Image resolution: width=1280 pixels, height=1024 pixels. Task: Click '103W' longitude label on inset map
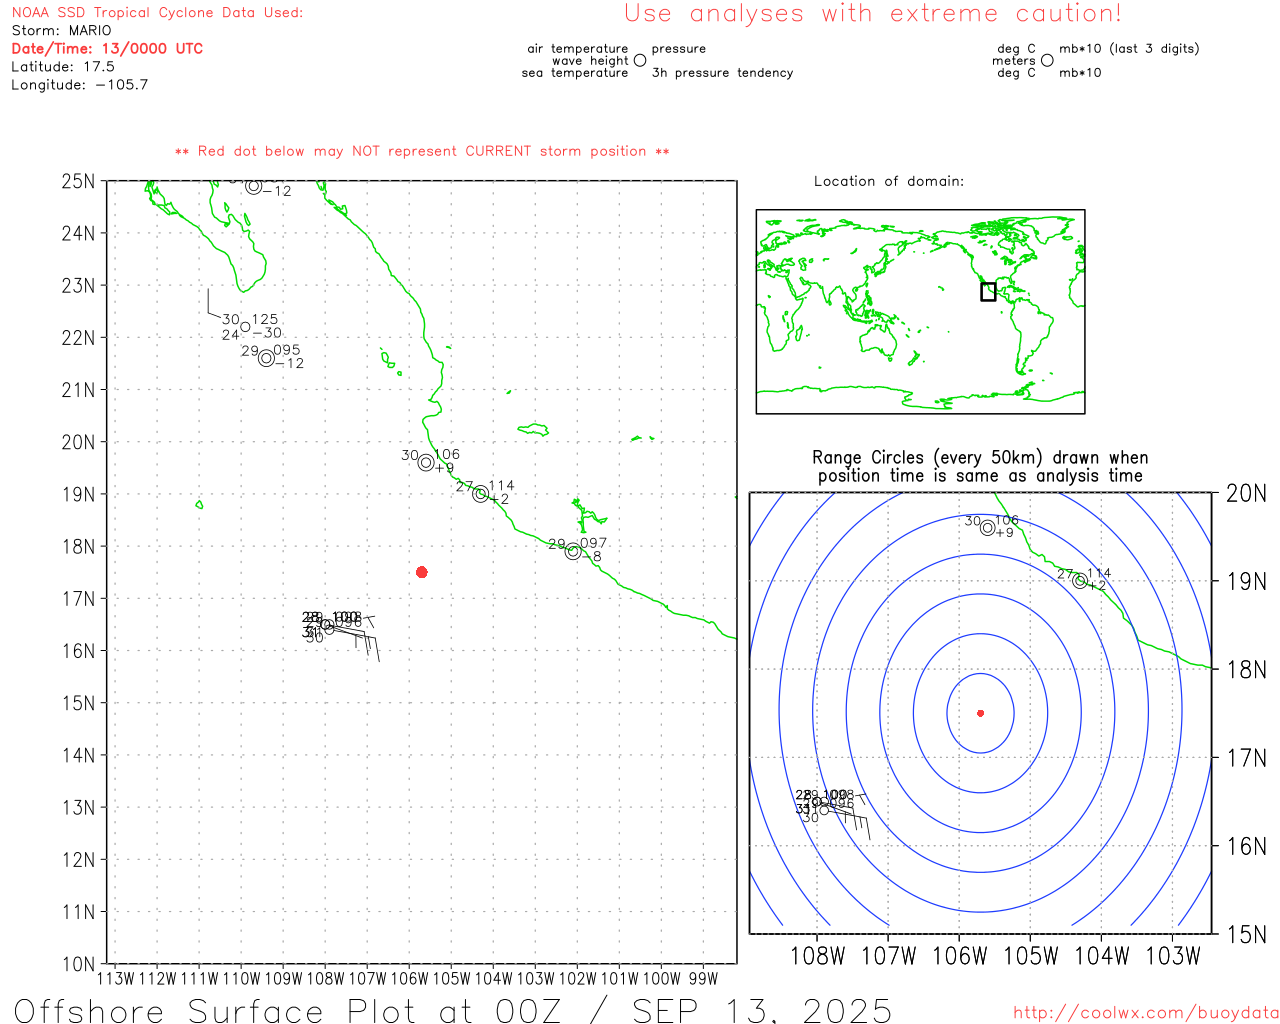[x=1172, y=956]
